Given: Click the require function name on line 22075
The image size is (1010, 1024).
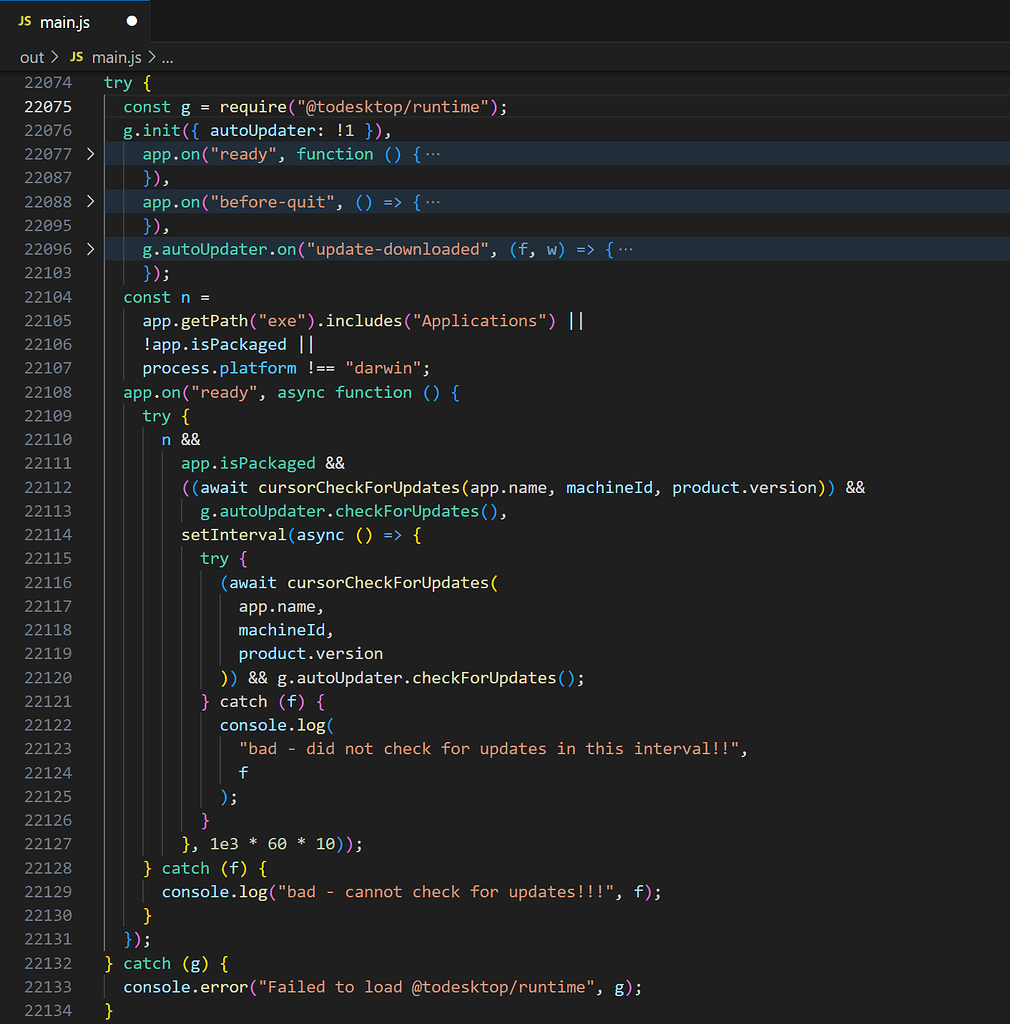Looking at the screenshot, I should [x=253, y=106].
